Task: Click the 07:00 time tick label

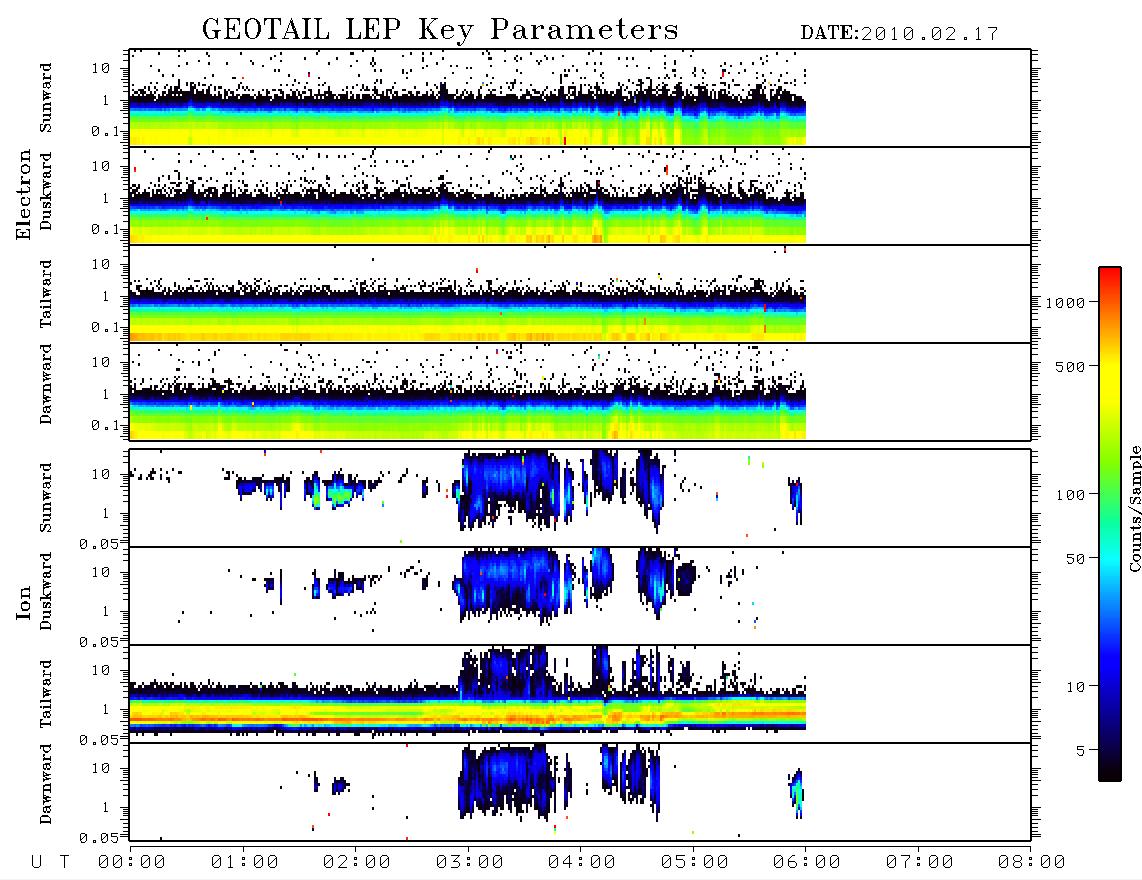Action: 919,862
